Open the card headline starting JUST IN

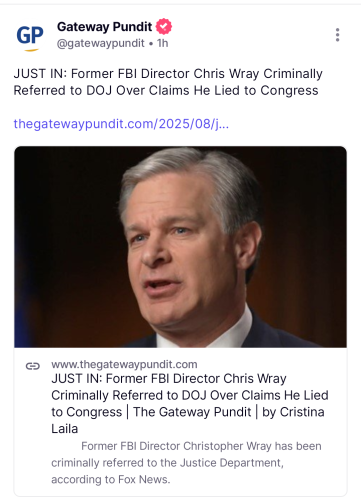(x=190, y=404)
